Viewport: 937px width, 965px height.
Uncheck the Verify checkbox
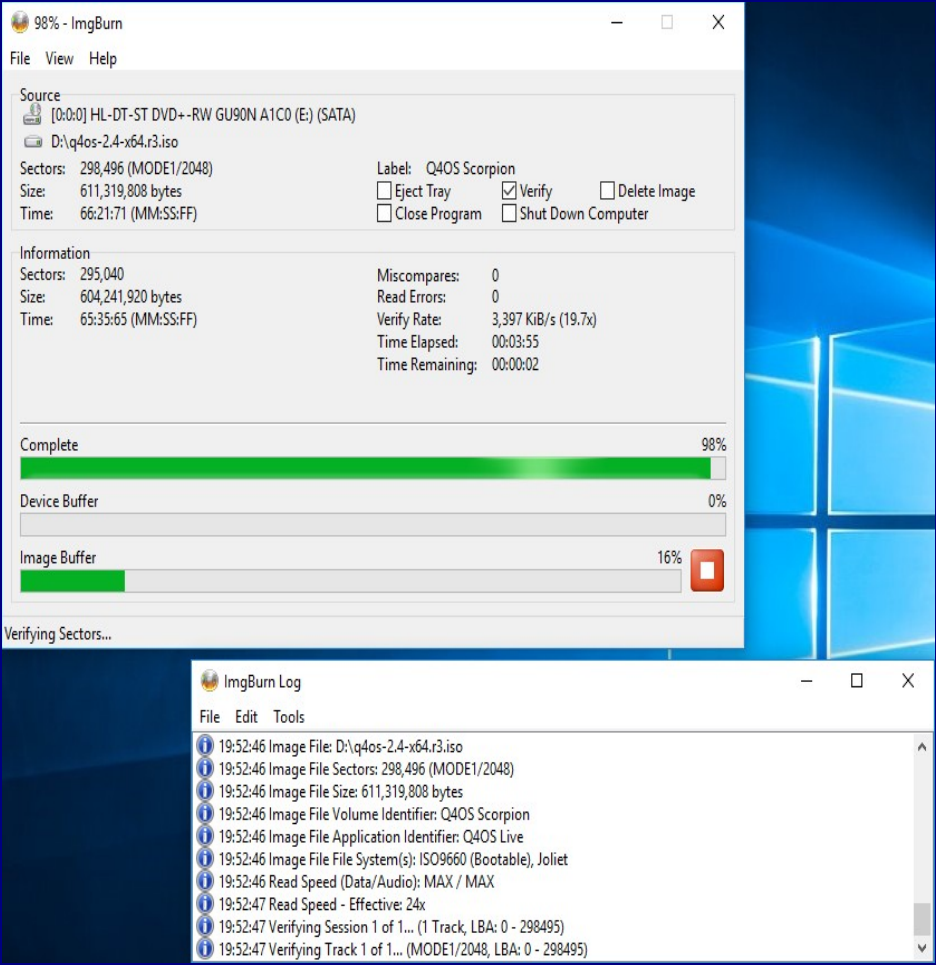509,191
